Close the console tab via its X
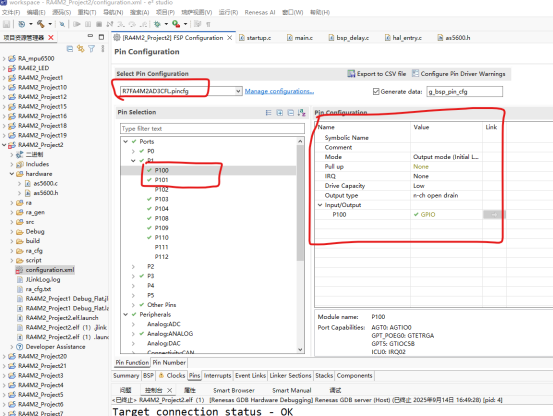Viewport: 553px width, 416px height. point(170,390)
